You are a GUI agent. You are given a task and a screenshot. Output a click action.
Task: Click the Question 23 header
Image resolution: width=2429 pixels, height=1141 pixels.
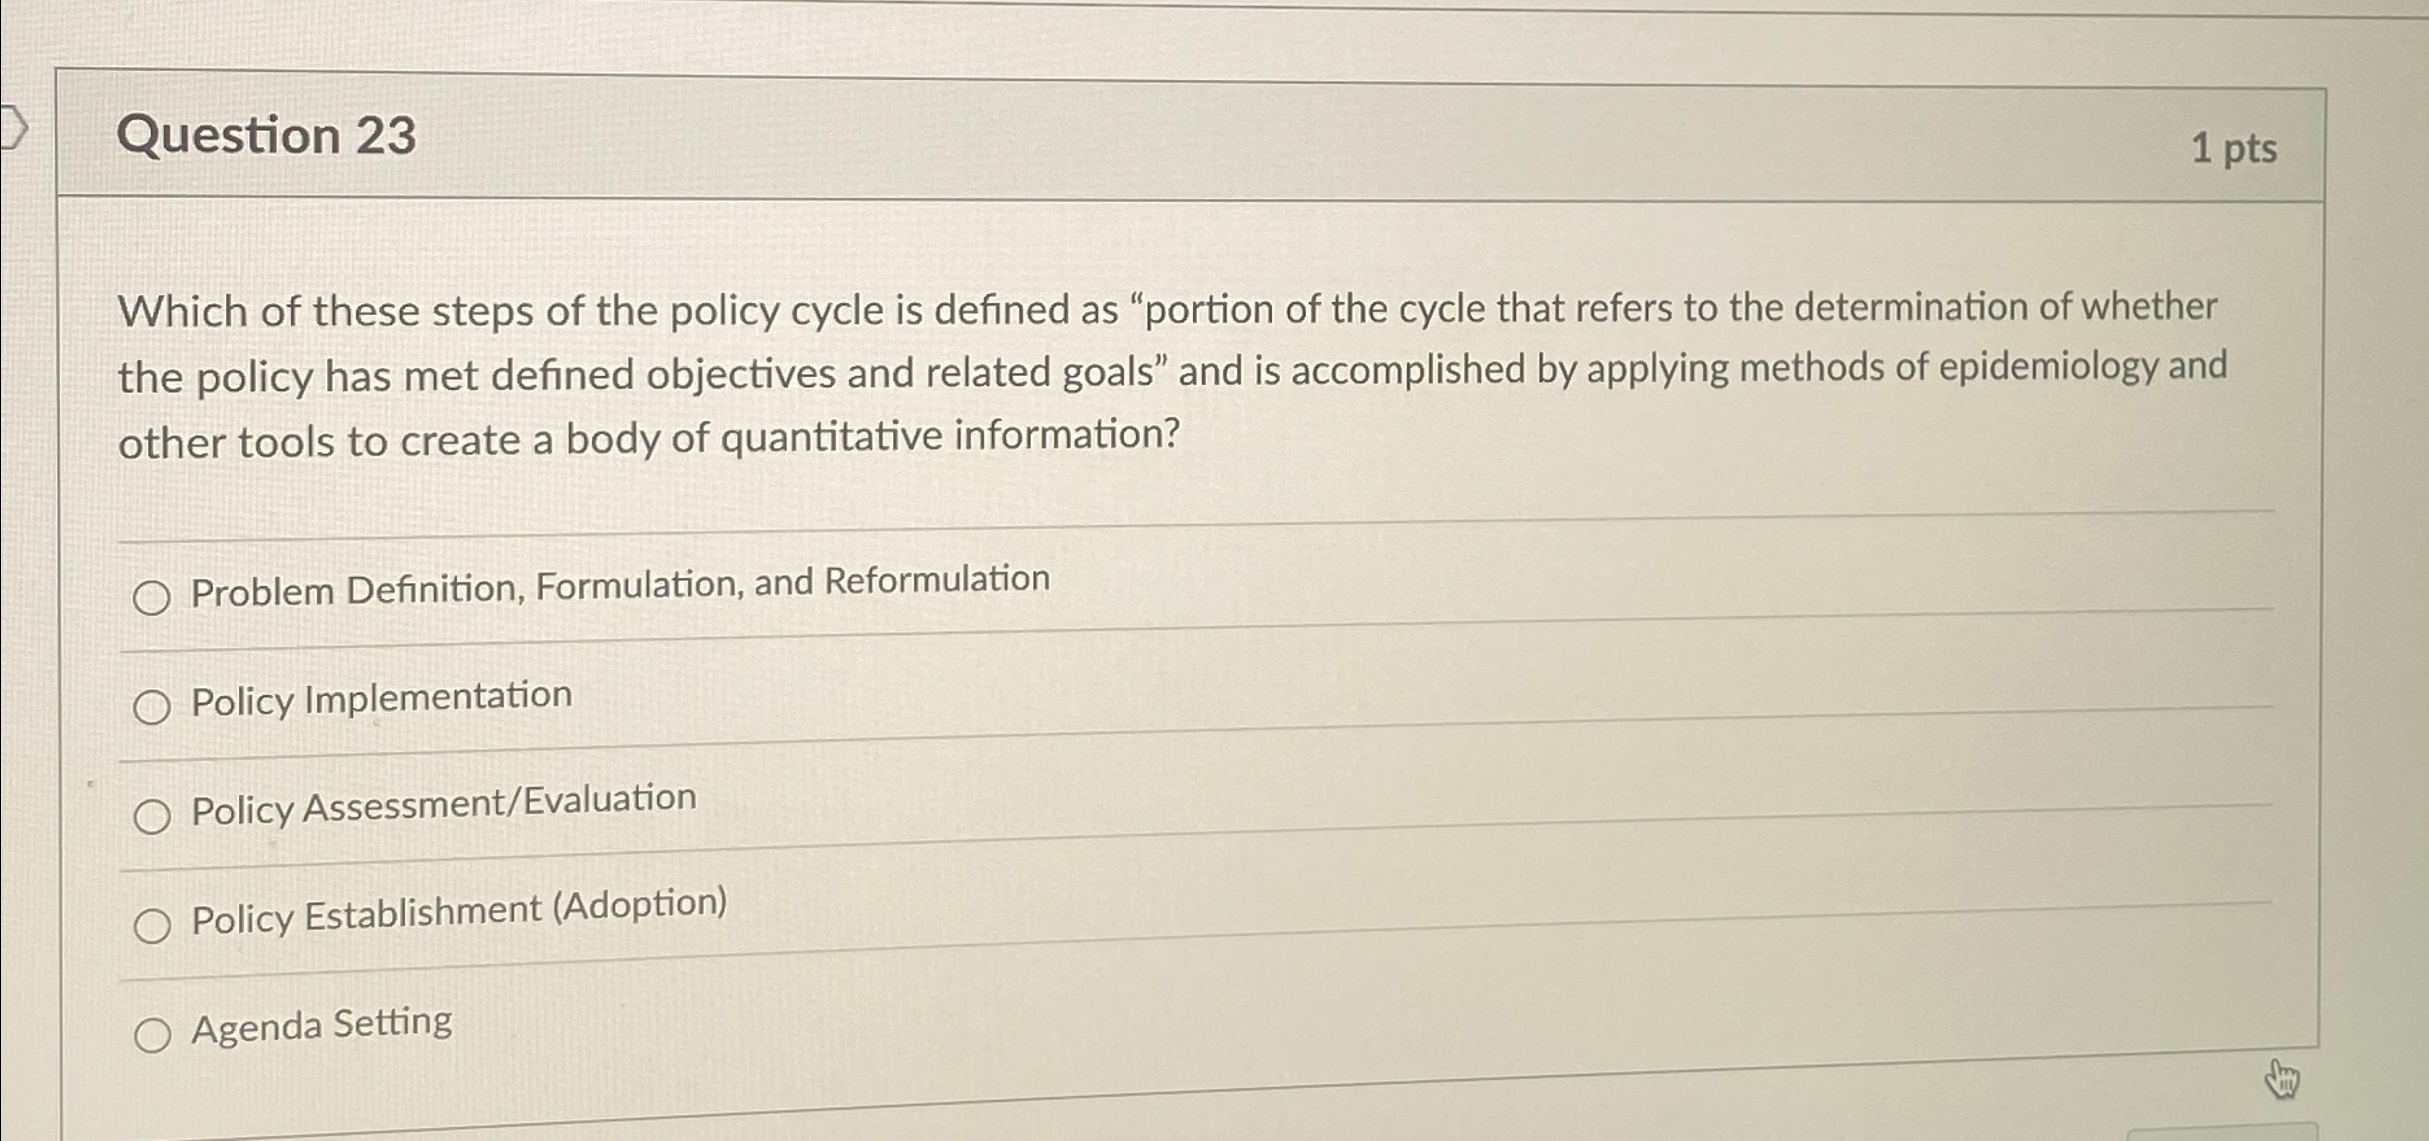tap(270, 134)
